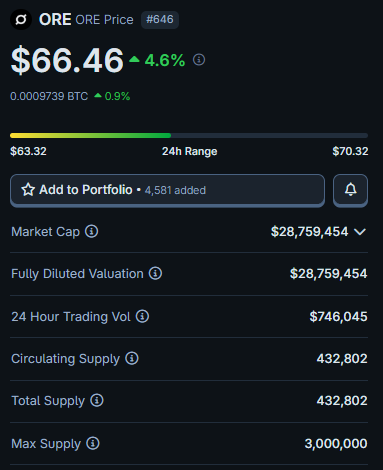Viewport: 383px width, 470px height.
Task: Click the Max Supply label
Action: coord(46,444)
